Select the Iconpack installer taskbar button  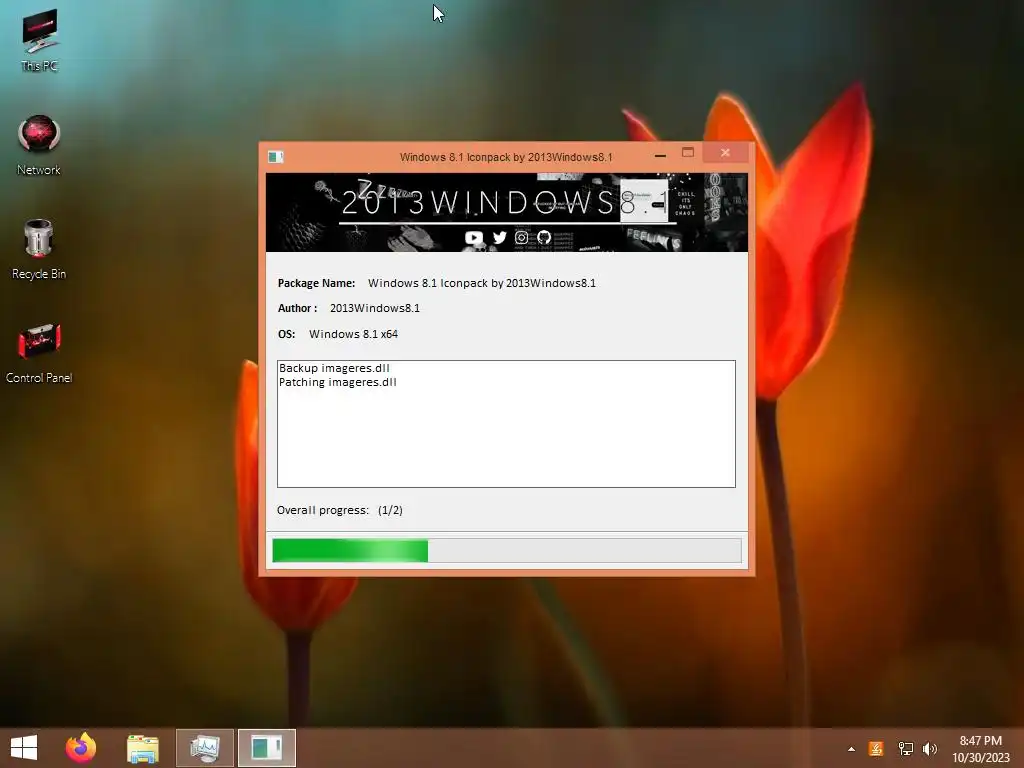pos(266,748)
